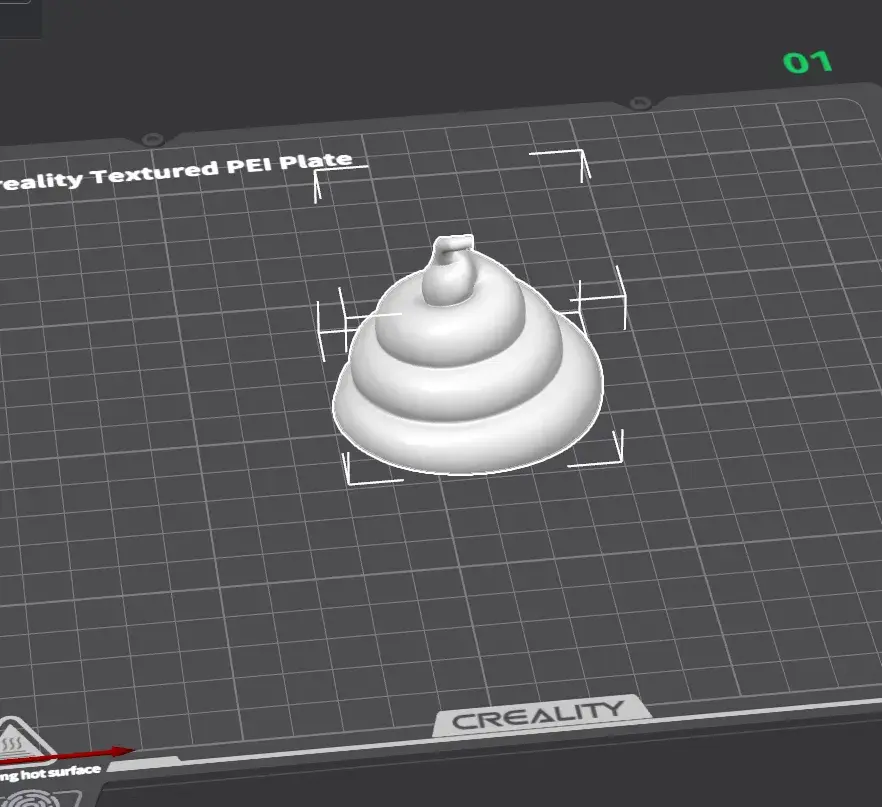Click the screw hole at plate top left

[x=152, y=139]
